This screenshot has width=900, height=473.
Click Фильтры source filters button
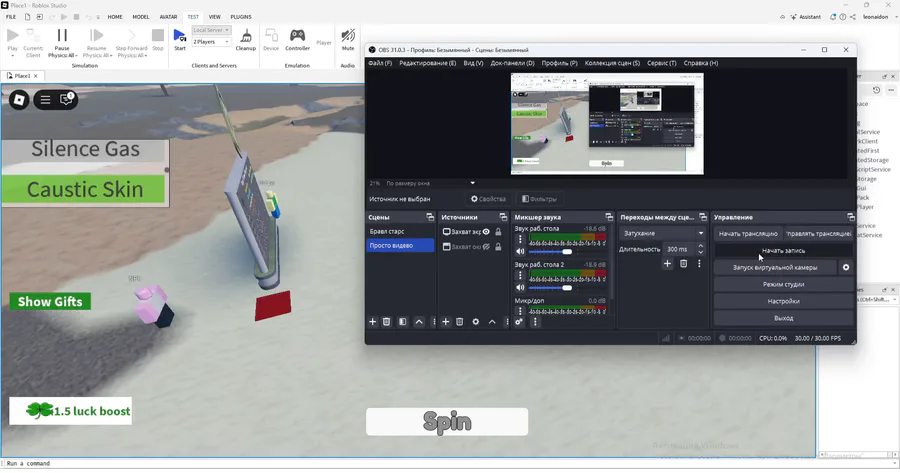tap(539, 199)
